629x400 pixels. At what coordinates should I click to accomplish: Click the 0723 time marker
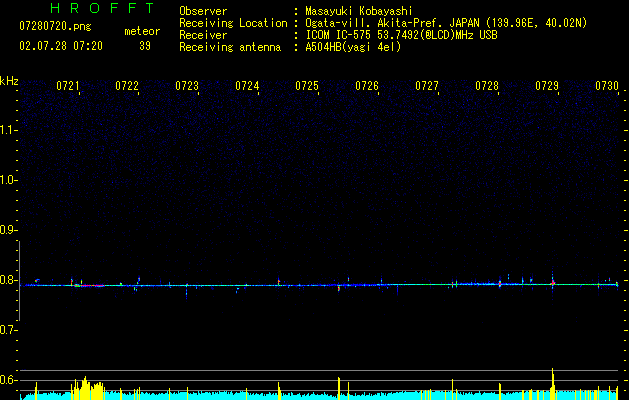pos(187,86)
